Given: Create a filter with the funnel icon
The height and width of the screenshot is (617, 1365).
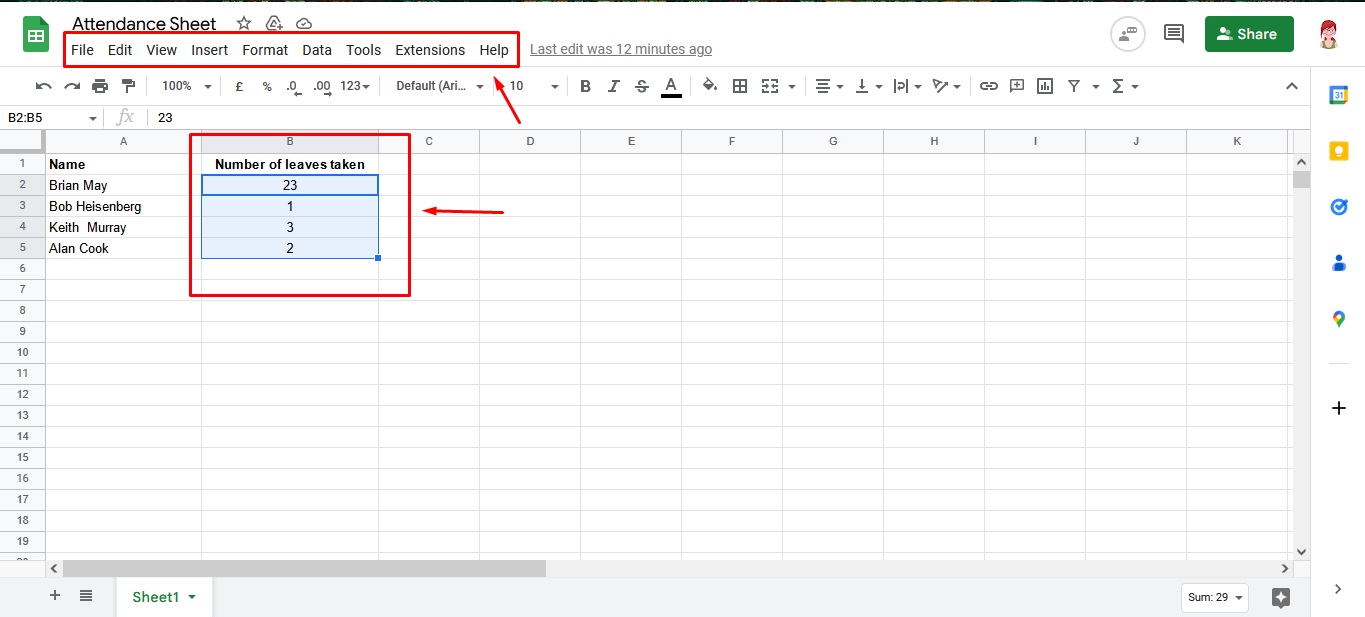Looking at the screenshot, I should [1072, 86].
